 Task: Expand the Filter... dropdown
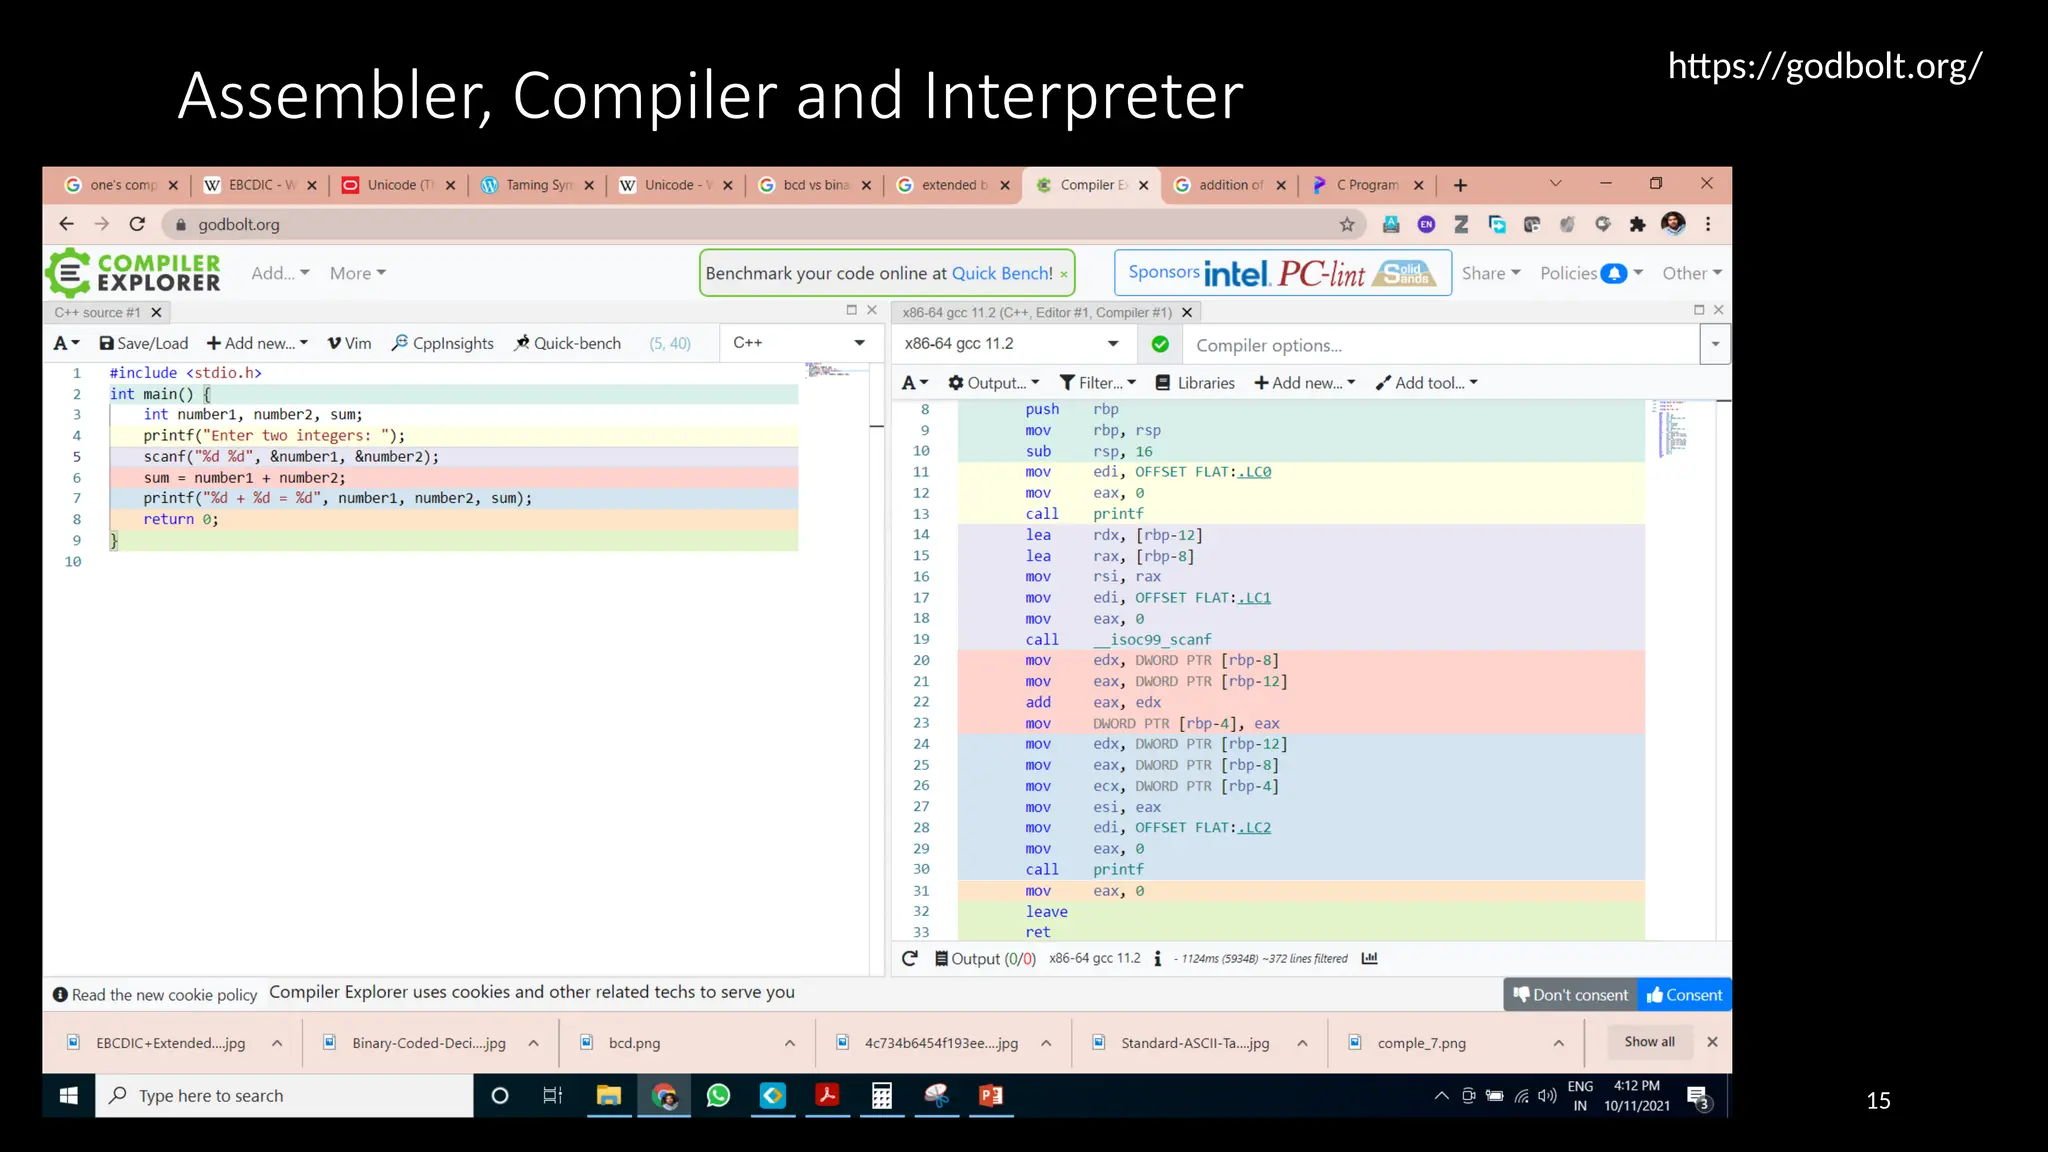(x=1098, y=383)
